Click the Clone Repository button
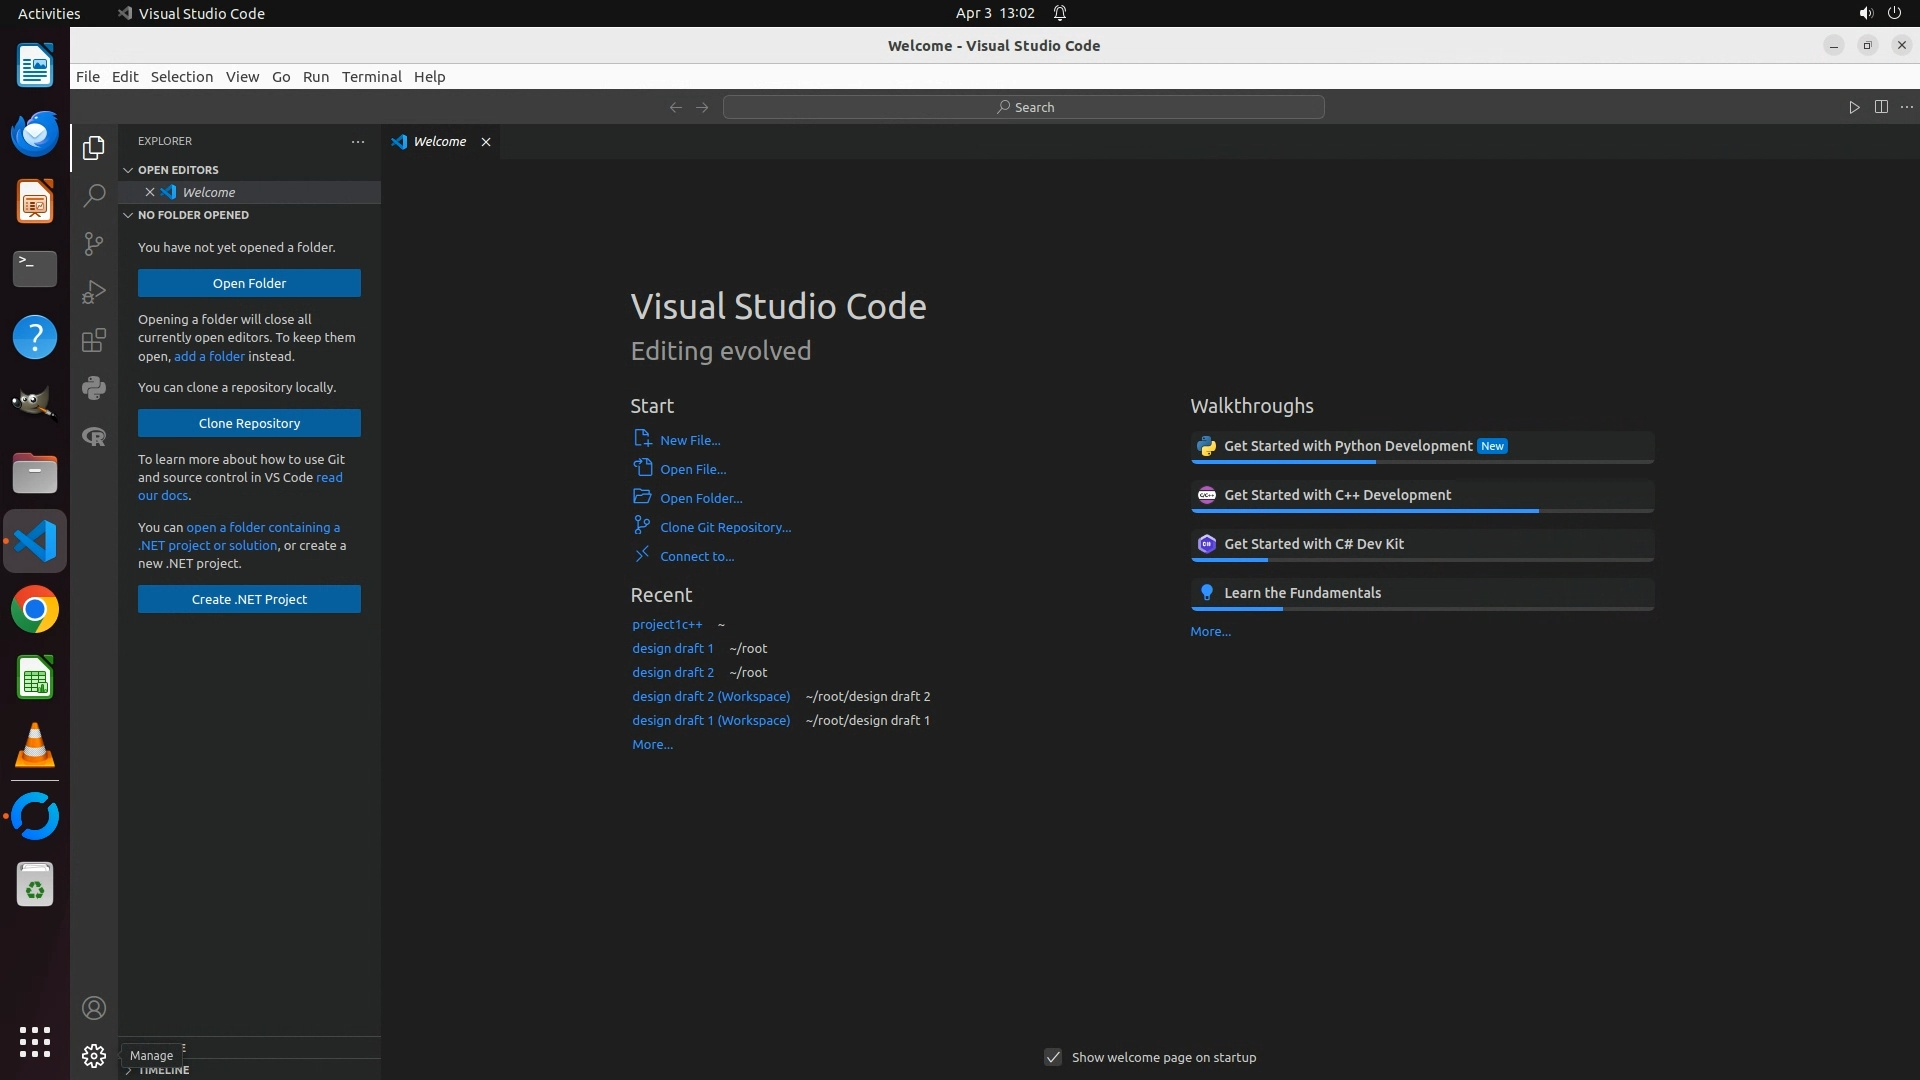 tap(249, 423)
